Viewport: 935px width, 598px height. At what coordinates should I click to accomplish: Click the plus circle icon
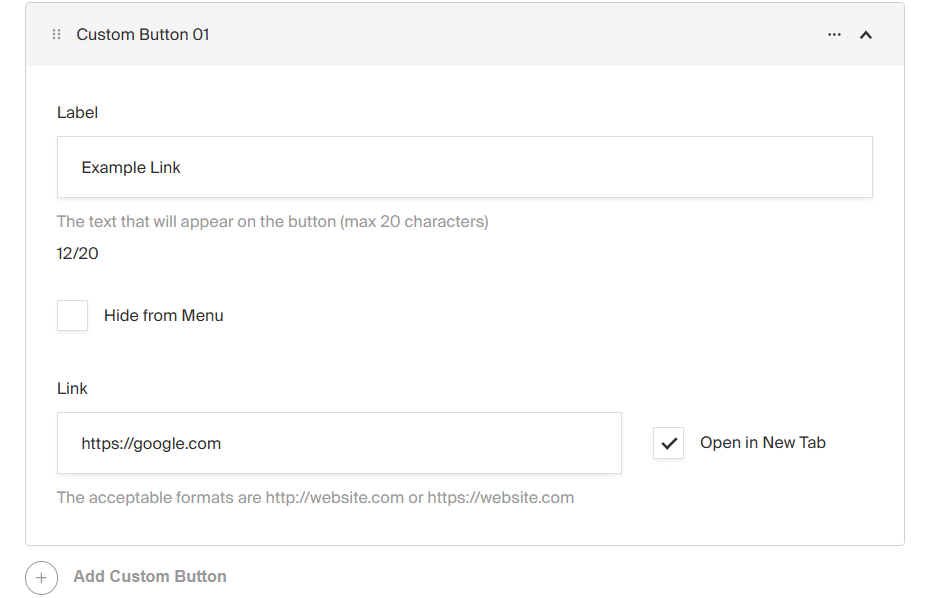(41, 578)
